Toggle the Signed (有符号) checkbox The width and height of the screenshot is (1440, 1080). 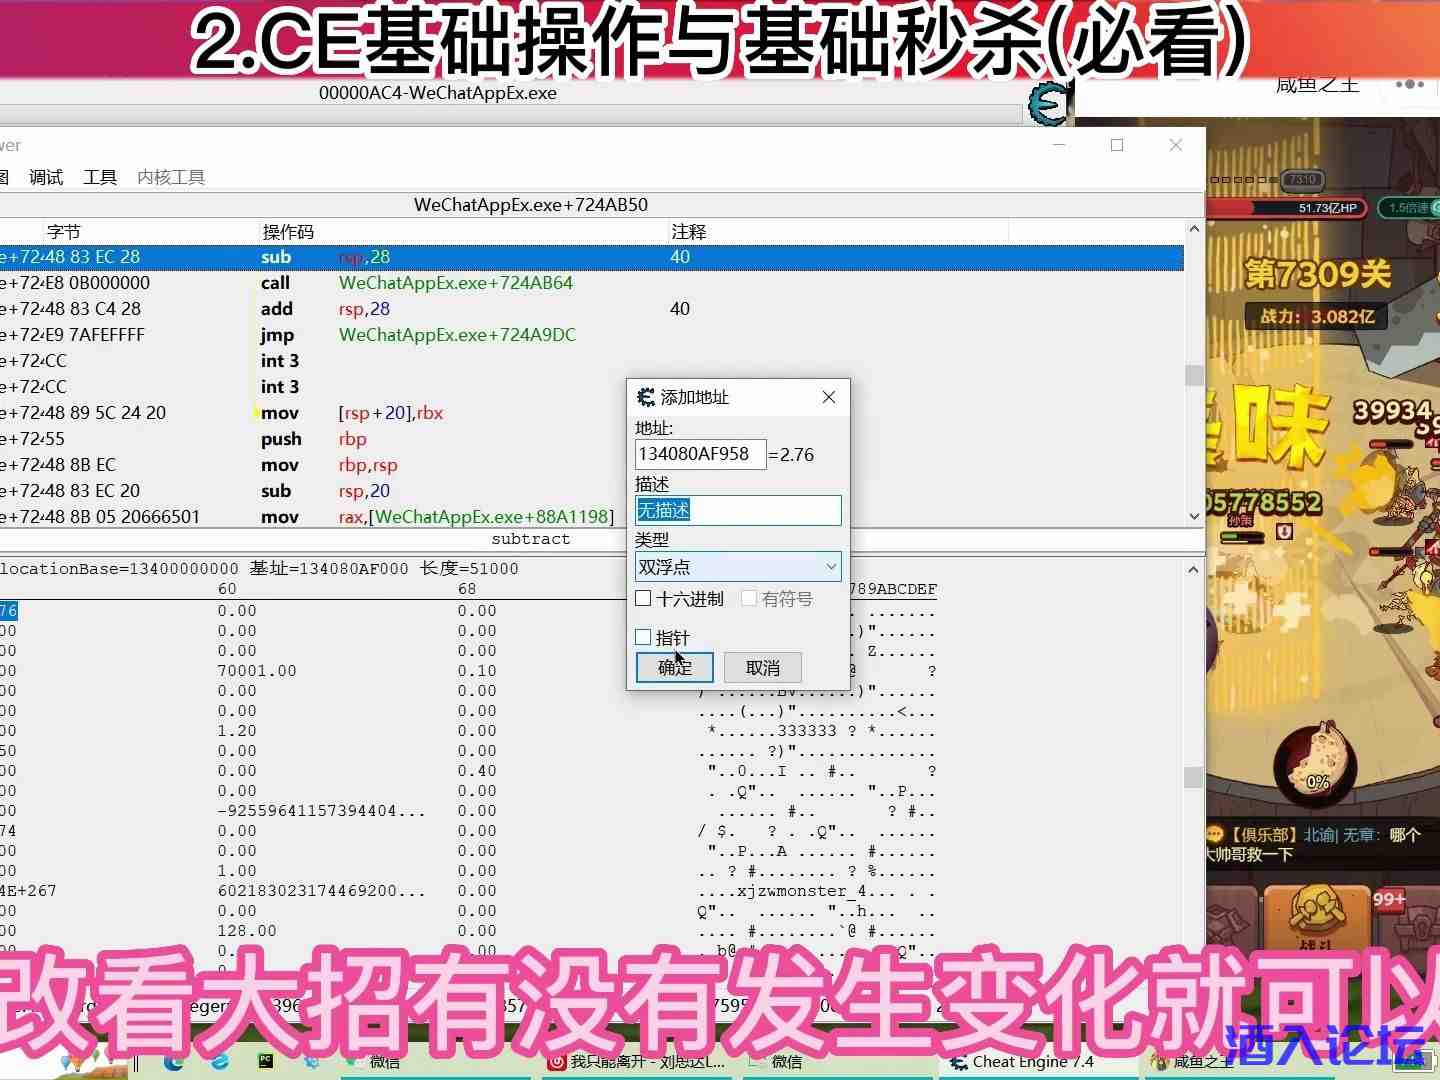pos(749,598)
